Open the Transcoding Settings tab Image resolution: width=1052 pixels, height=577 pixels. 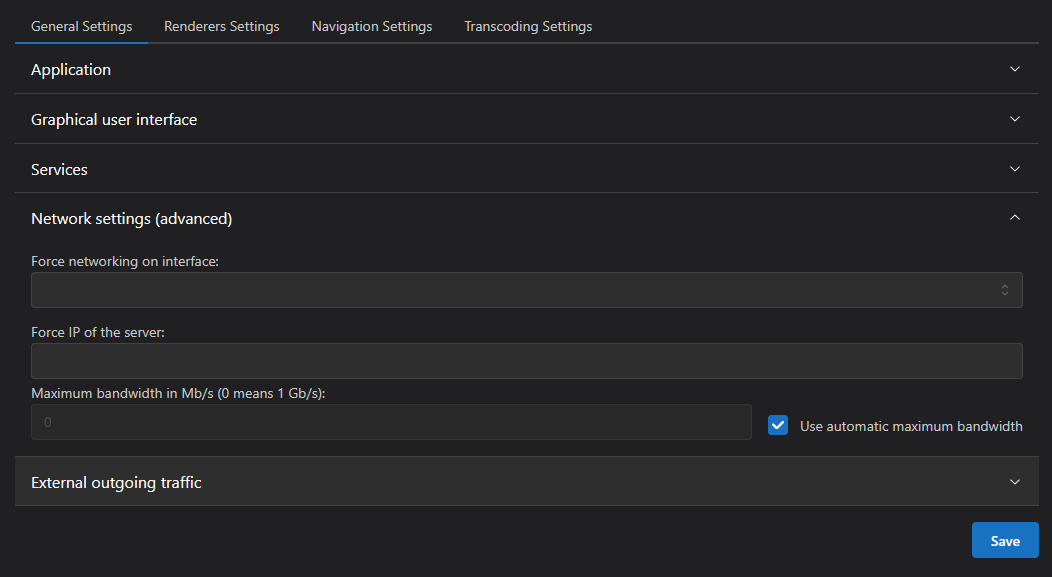tap(528, 27)
